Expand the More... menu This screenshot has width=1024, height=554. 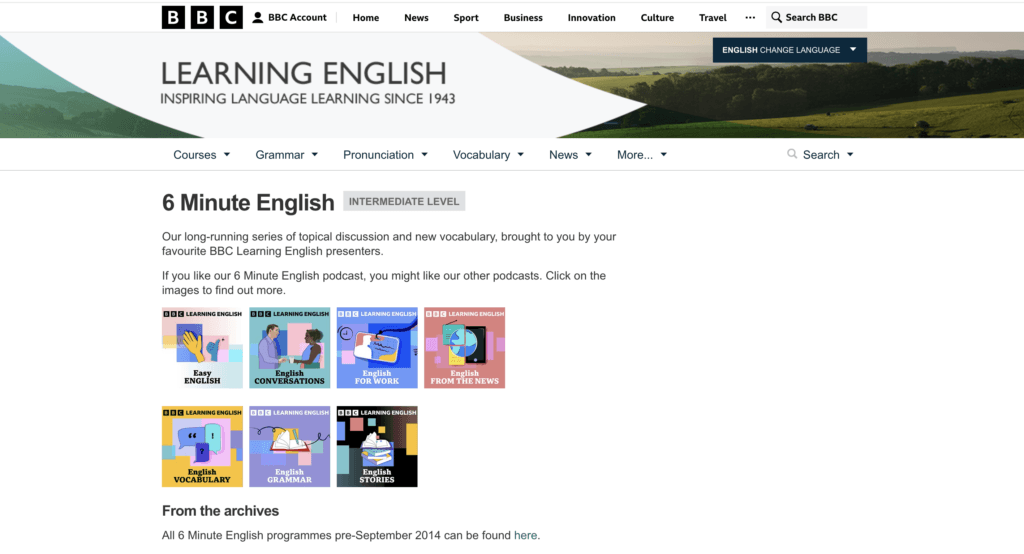click(642, 155)
